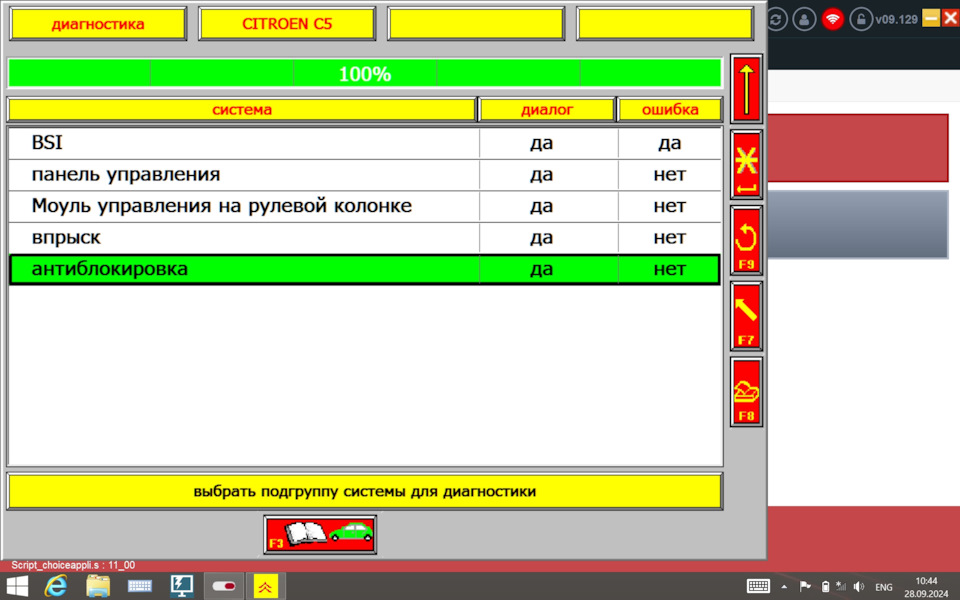960x600 pixels.
Task: Click the volume speaker tray icon
Action: coord(859,587)
